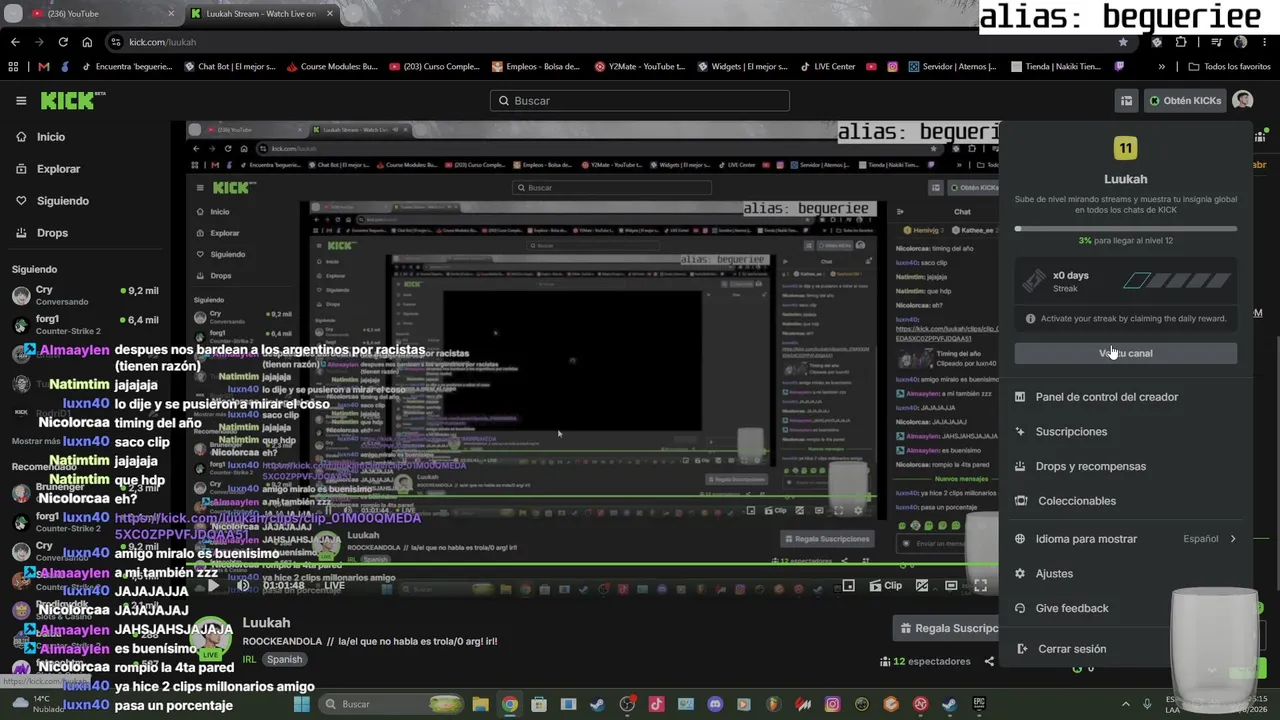Open Chrome from the taskbar
Viewport: 1280px width, 720px height.
510,704
